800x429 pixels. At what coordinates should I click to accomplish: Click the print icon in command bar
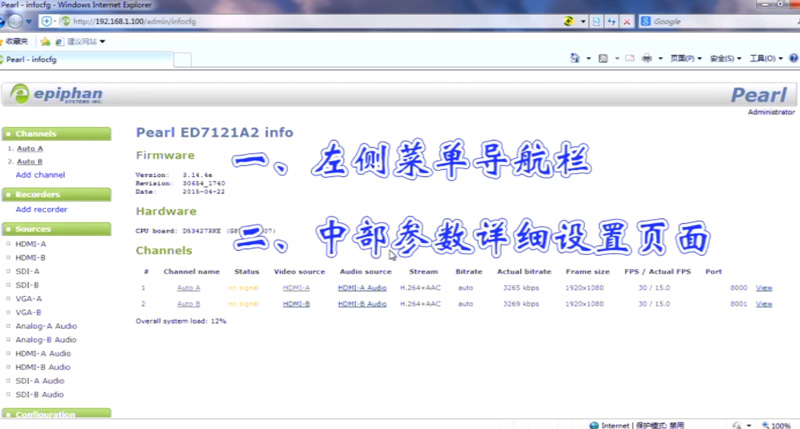(646, 59)
